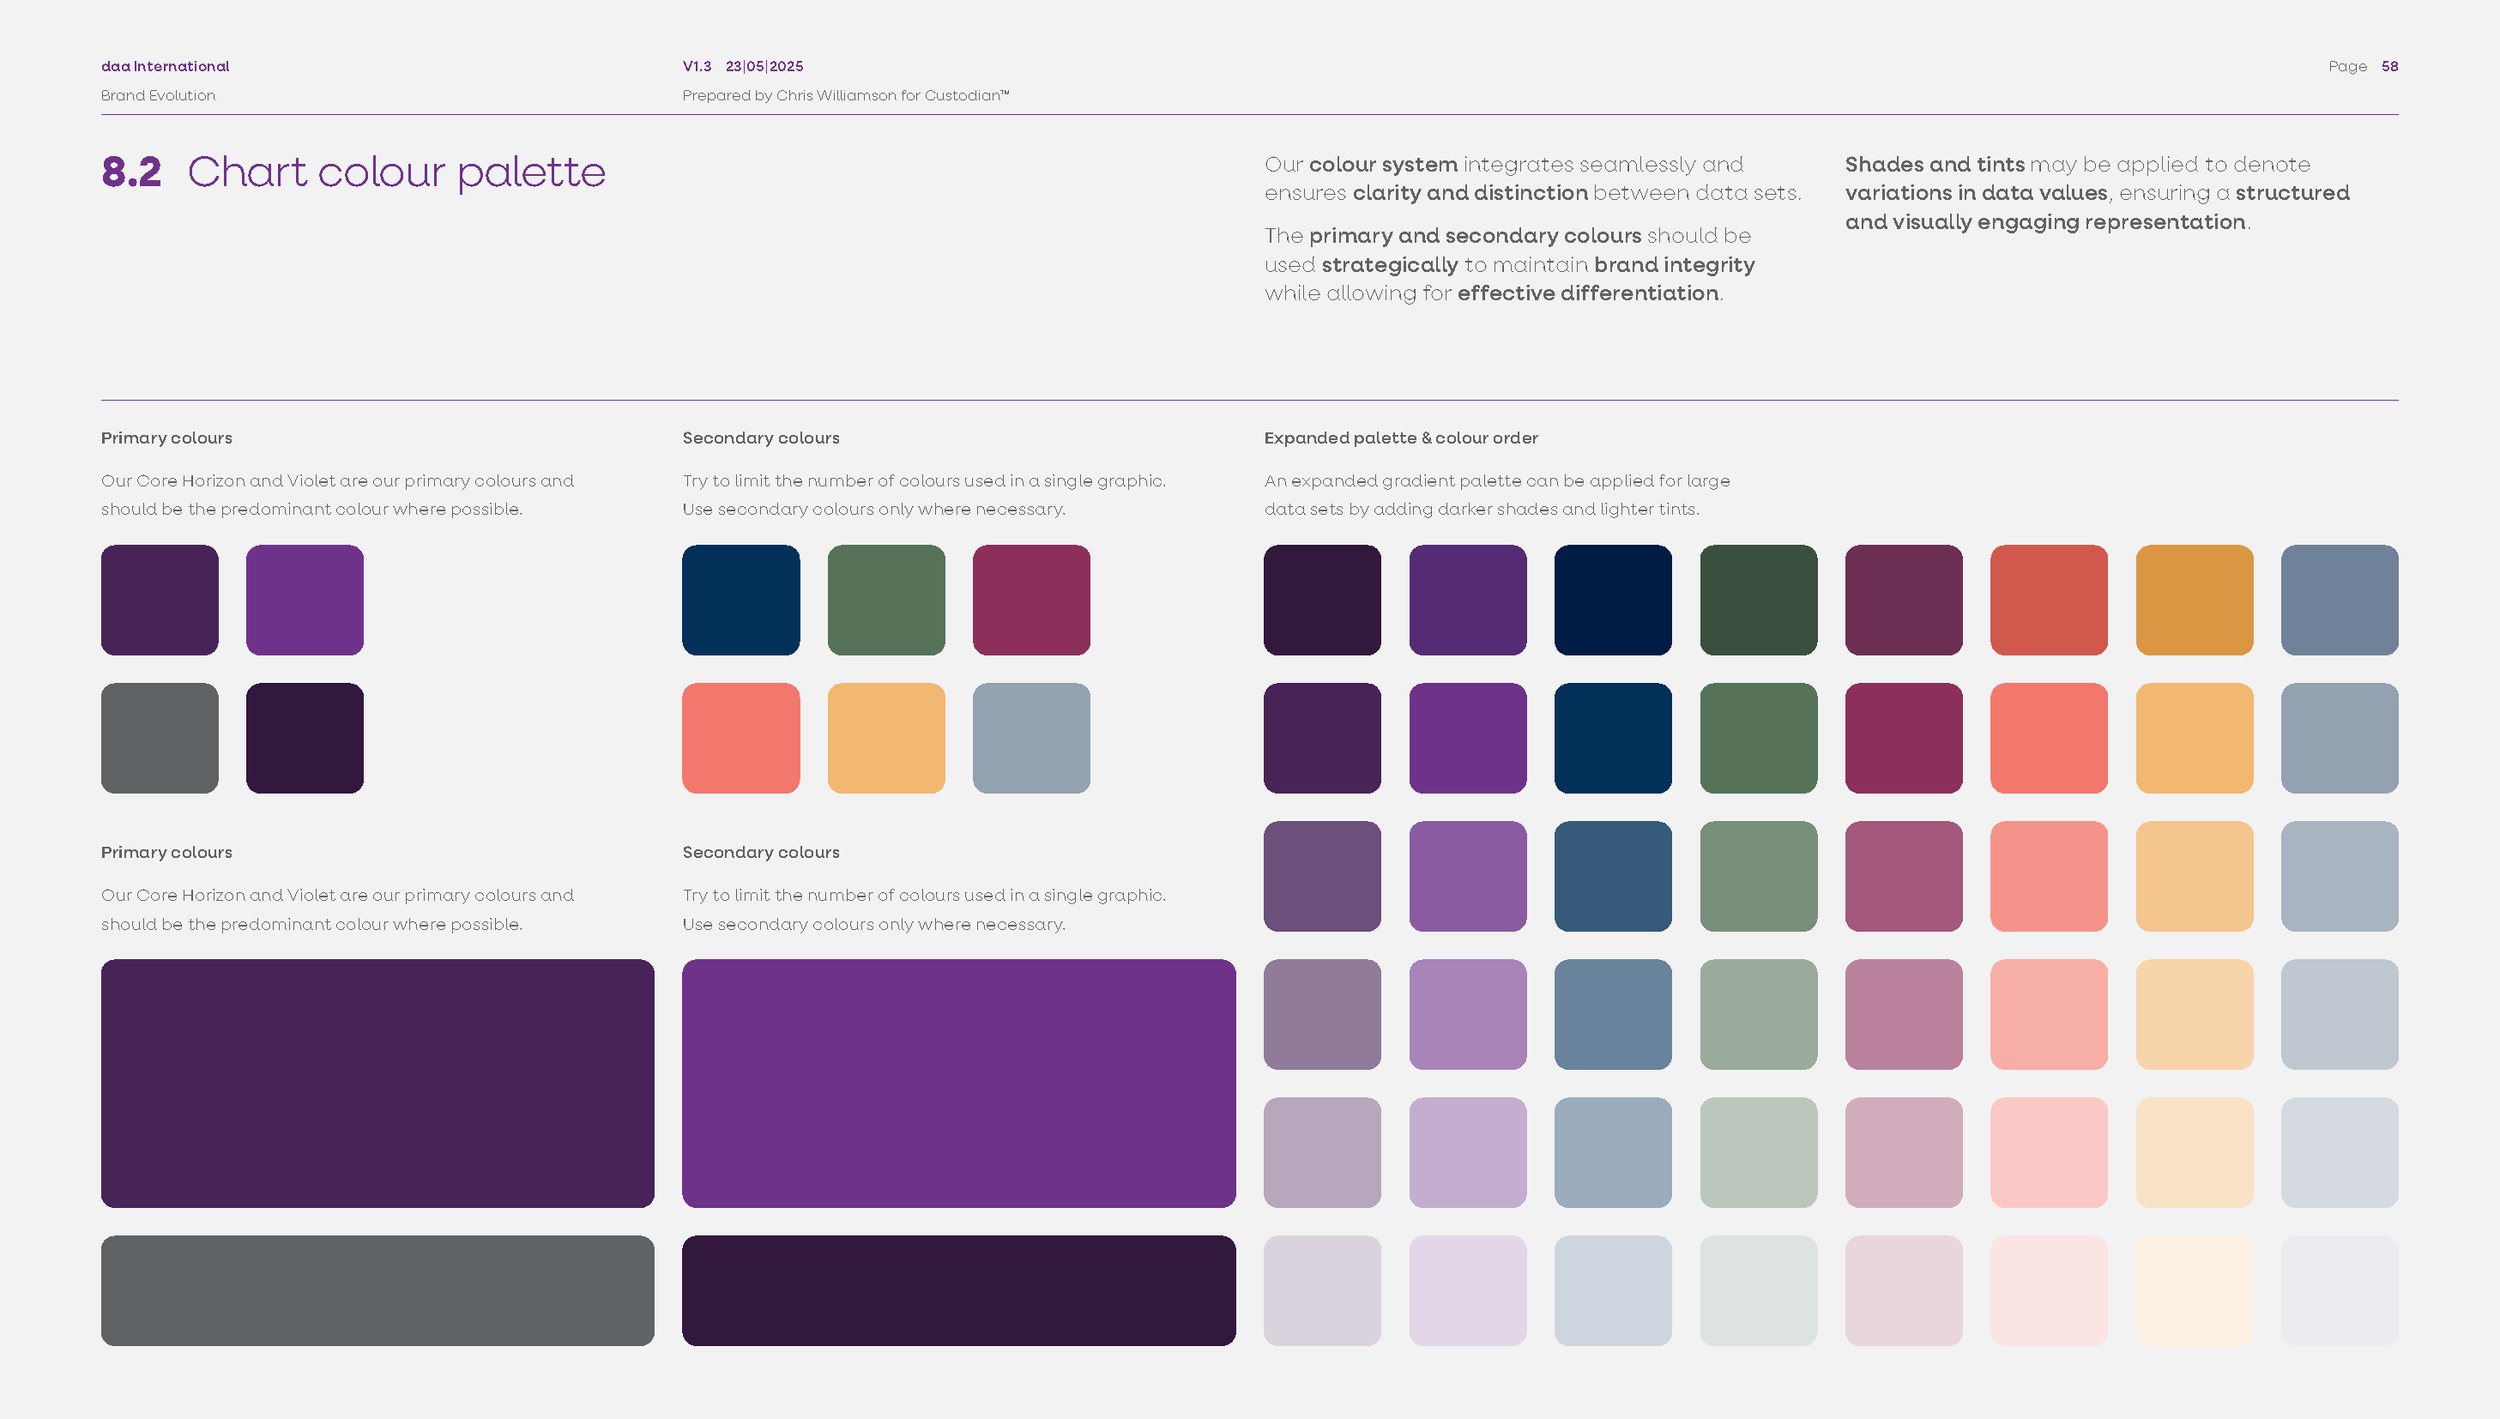This screenshot has height=1419, width=2500.
Task: Select the large violet colour block
Action: [959, 1083]
